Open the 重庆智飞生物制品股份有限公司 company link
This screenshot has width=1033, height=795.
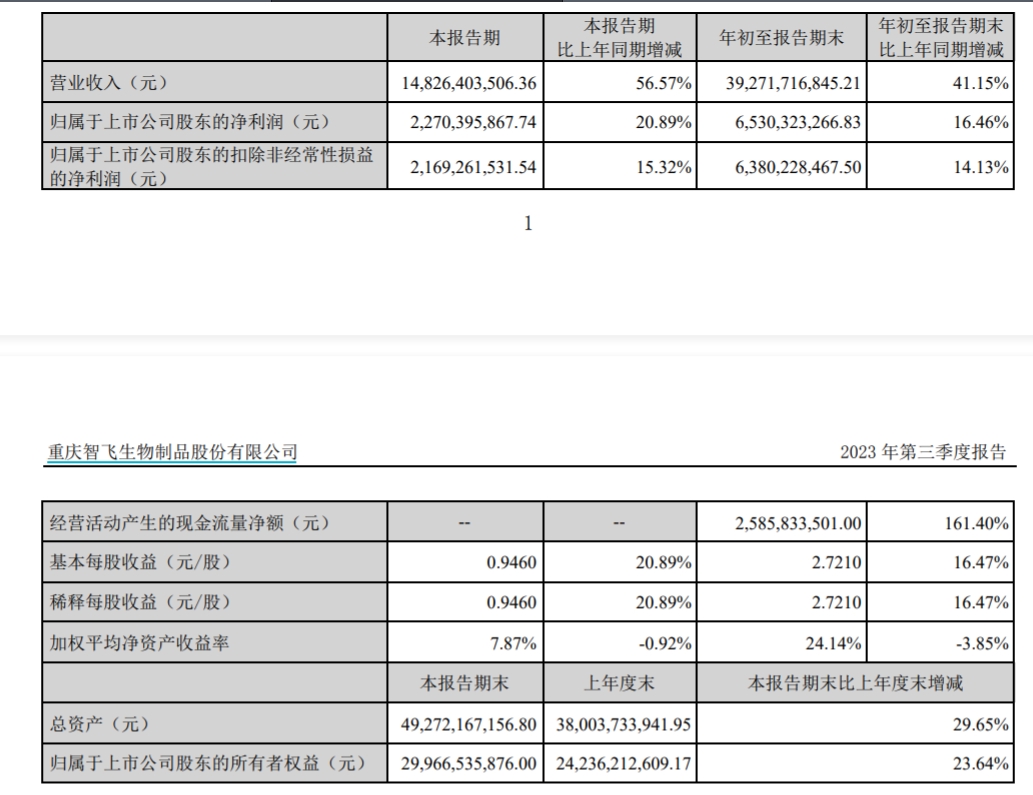[173, 452]
